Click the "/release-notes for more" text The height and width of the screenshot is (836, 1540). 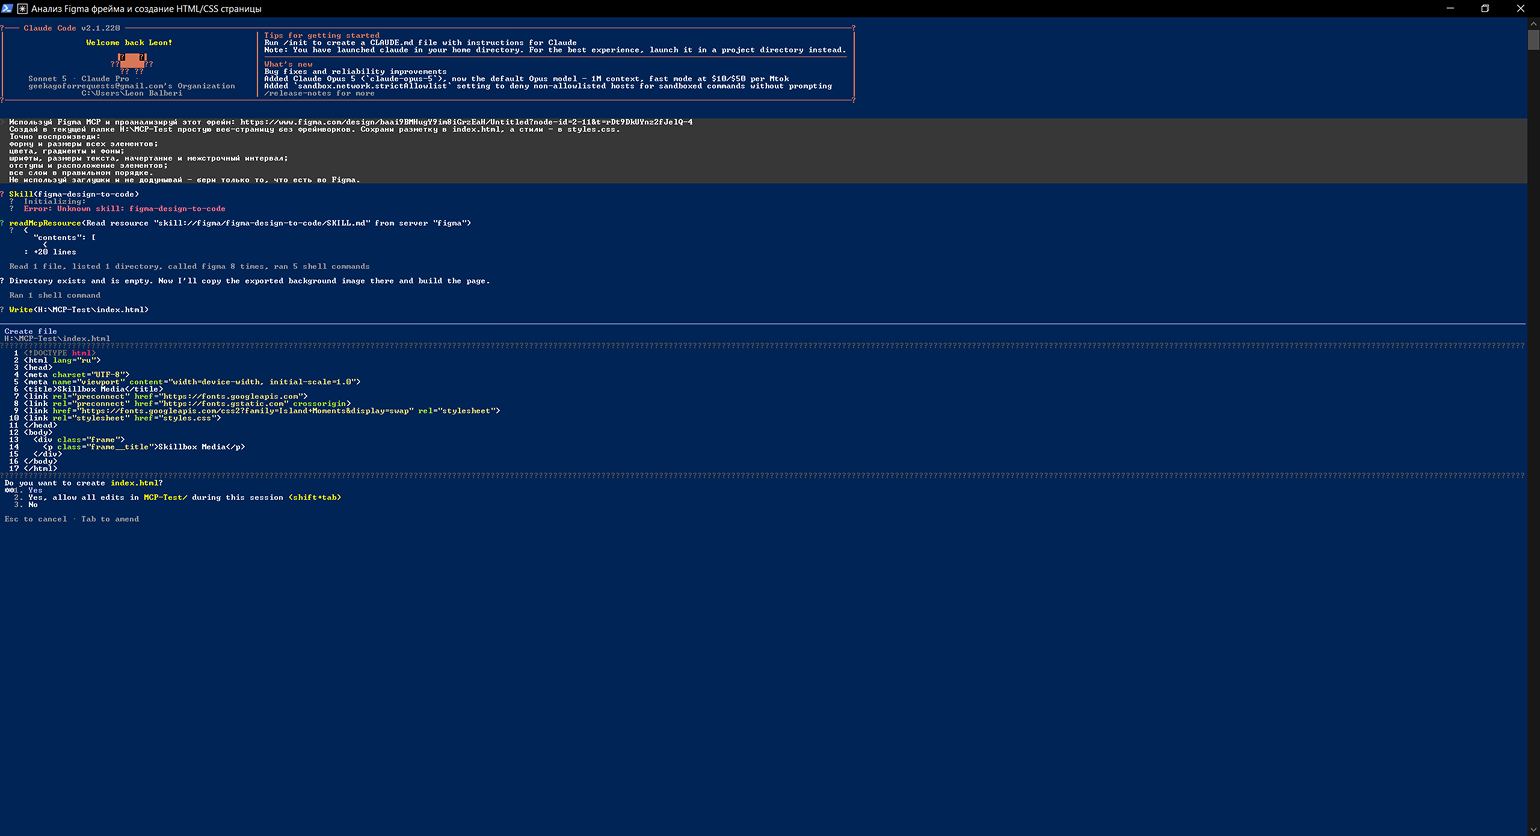tap(319, 93)
